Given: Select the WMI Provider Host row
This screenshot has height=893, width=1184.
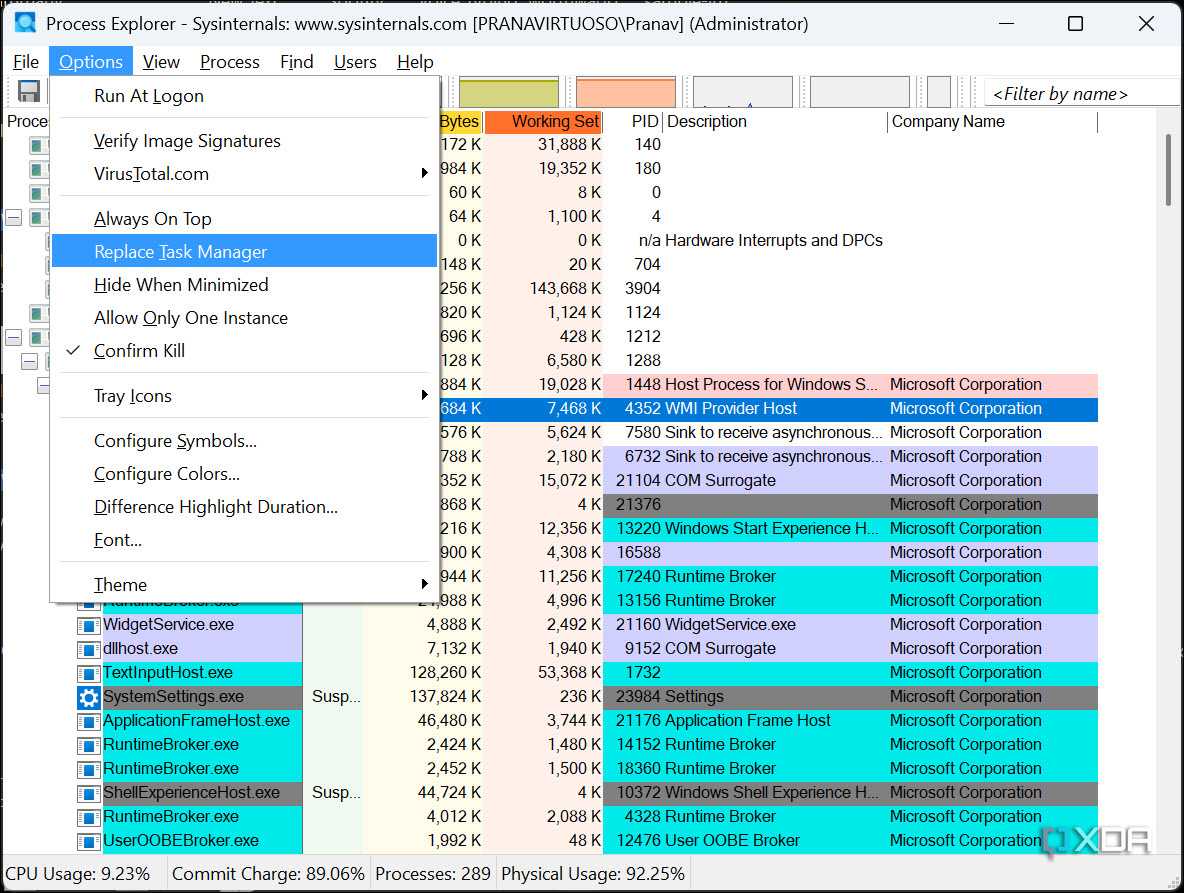Looking at the screenshot, I should click(x=768, y=408).
